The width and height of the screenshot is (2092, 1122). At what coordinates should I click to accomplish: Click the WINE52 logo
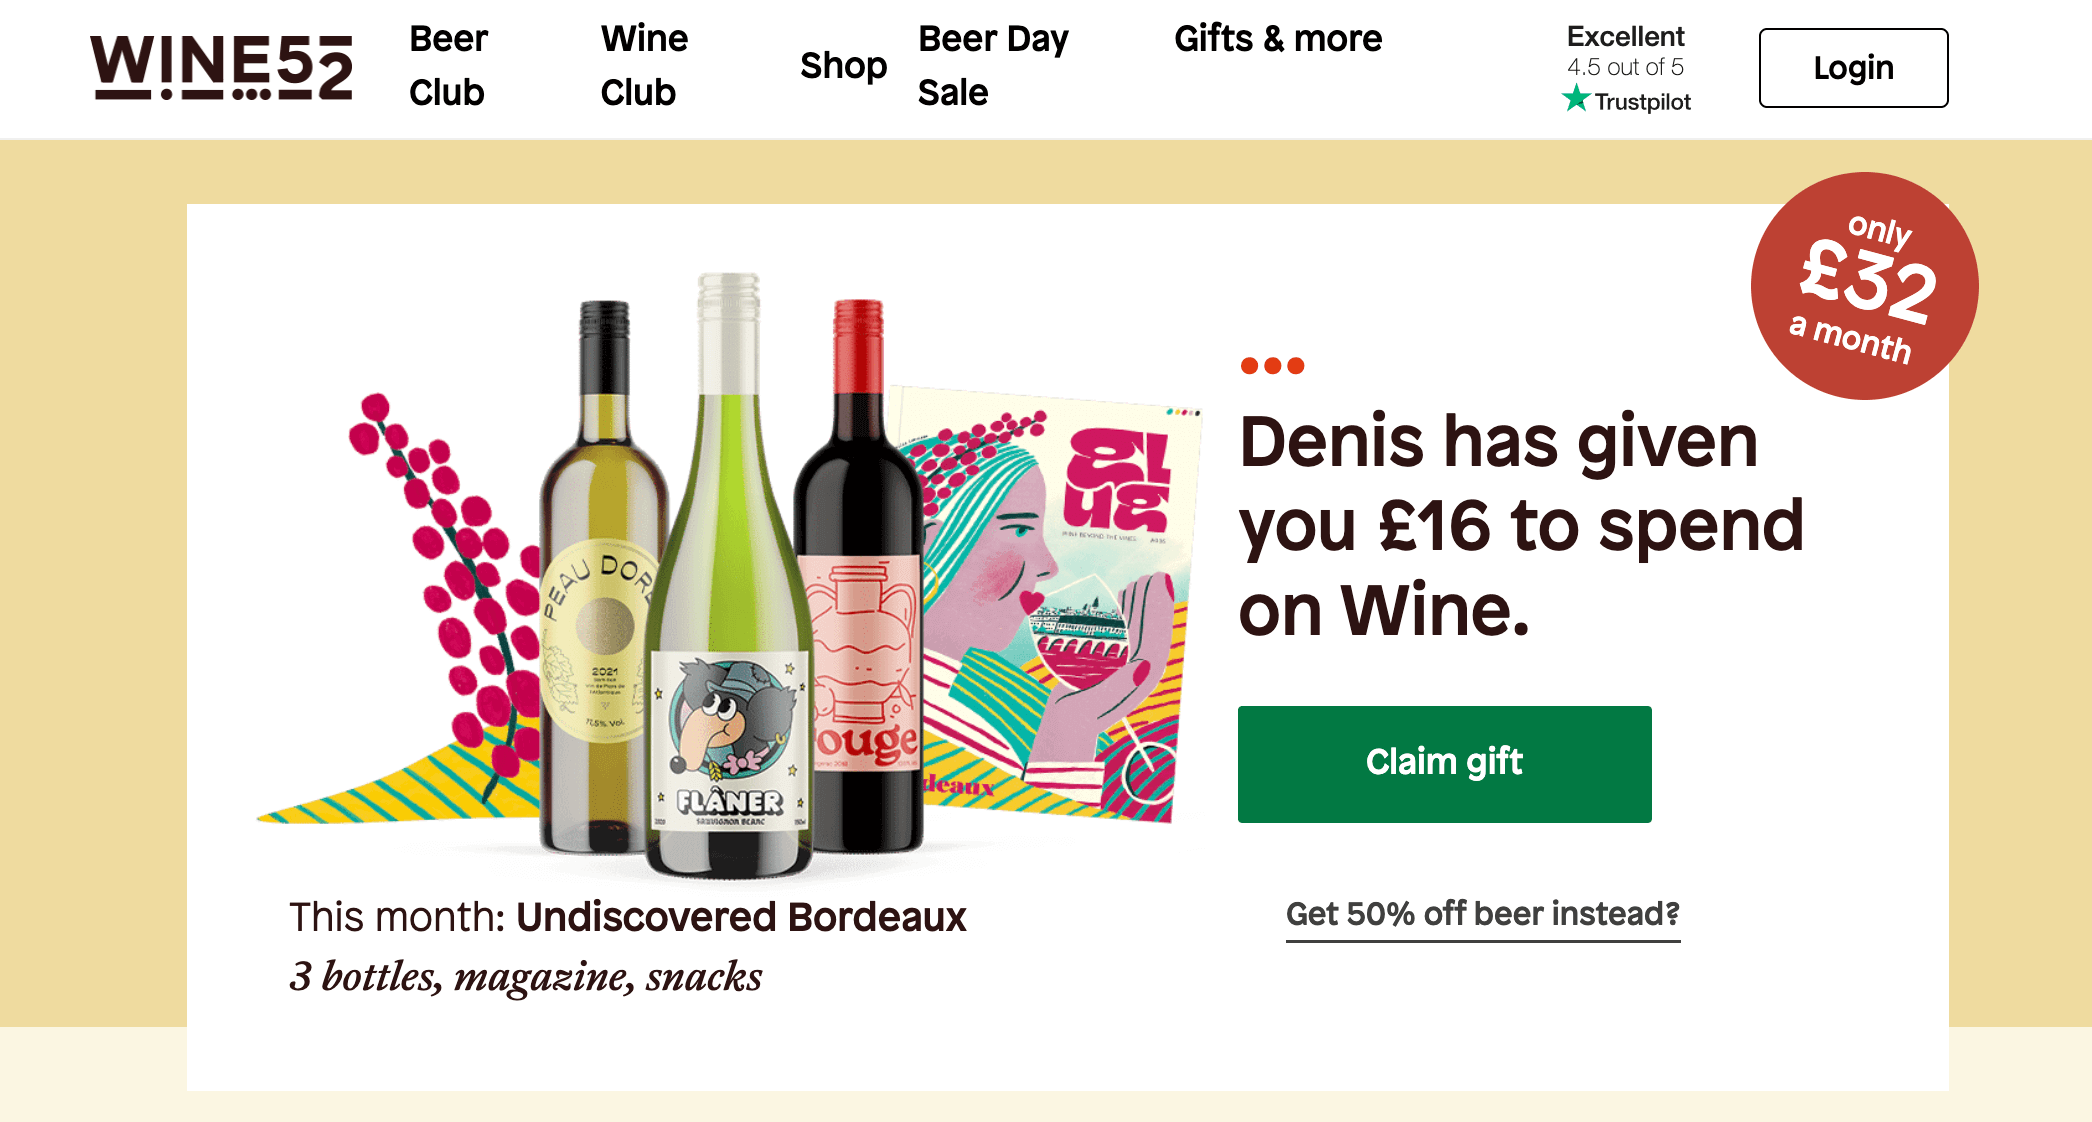[222, 68]
